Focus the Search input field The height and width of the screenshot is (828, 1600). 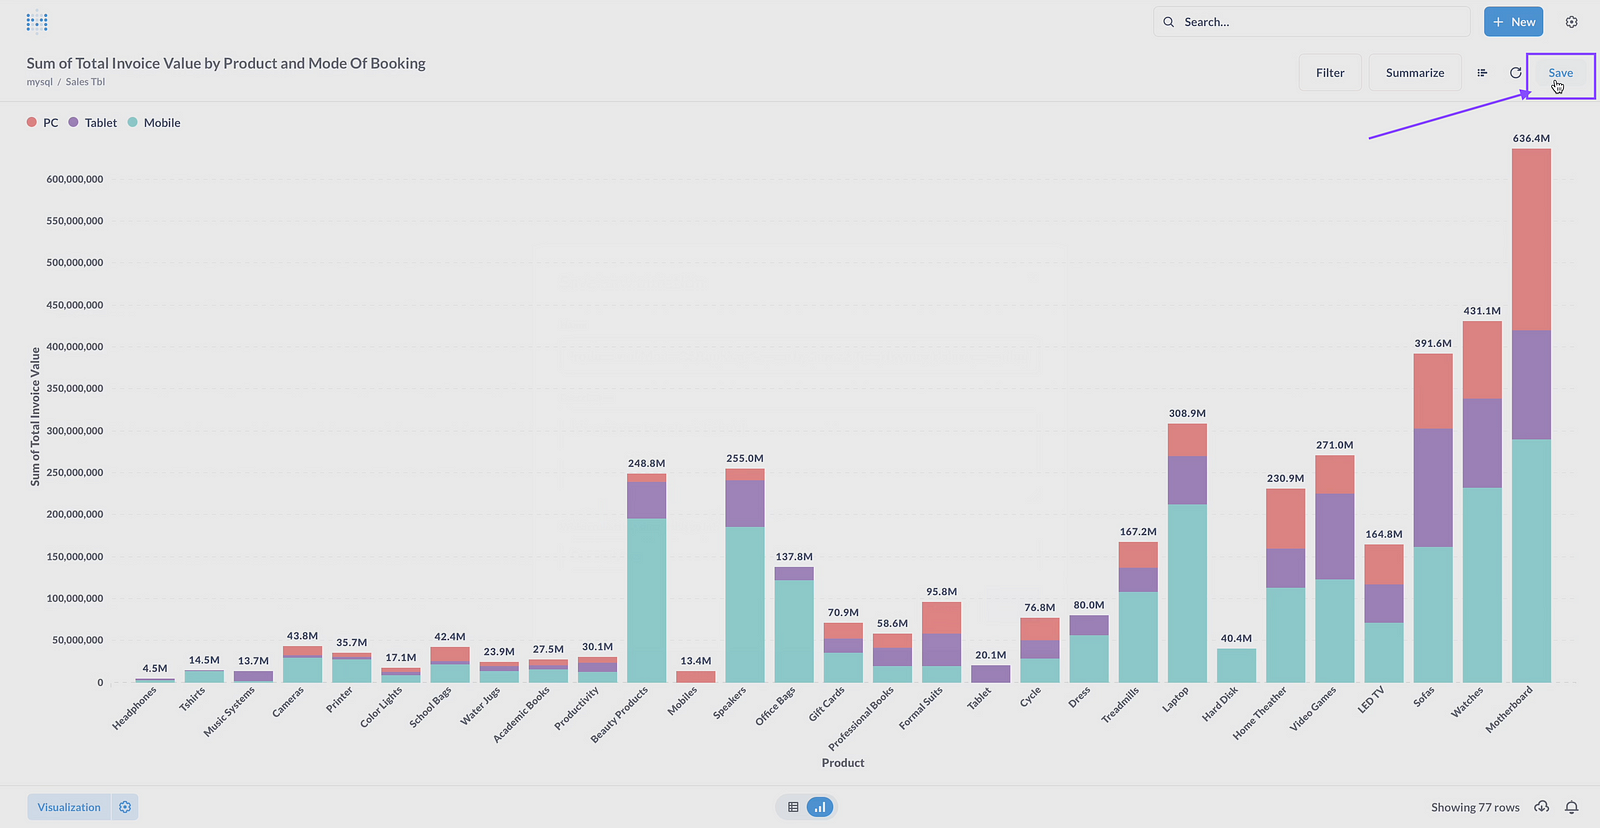pos(1320,22)
